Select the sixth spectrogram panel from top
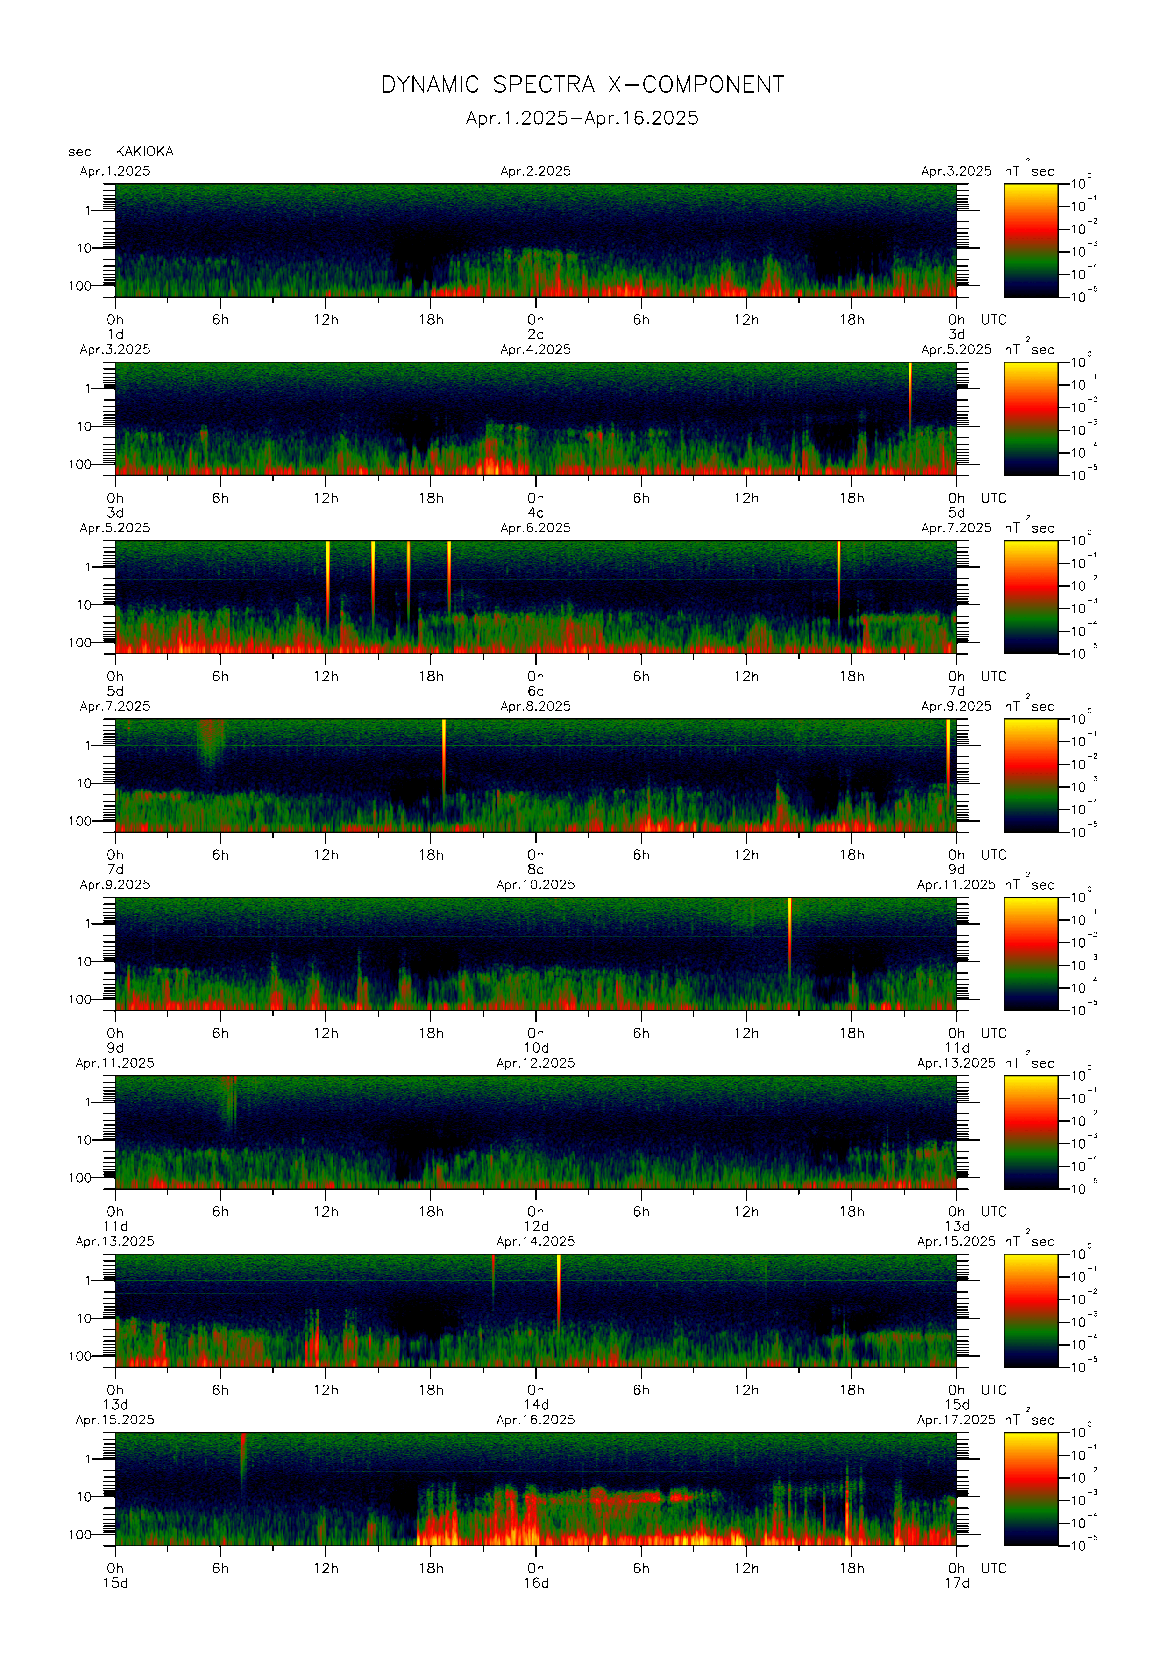 pos(535,1131)
